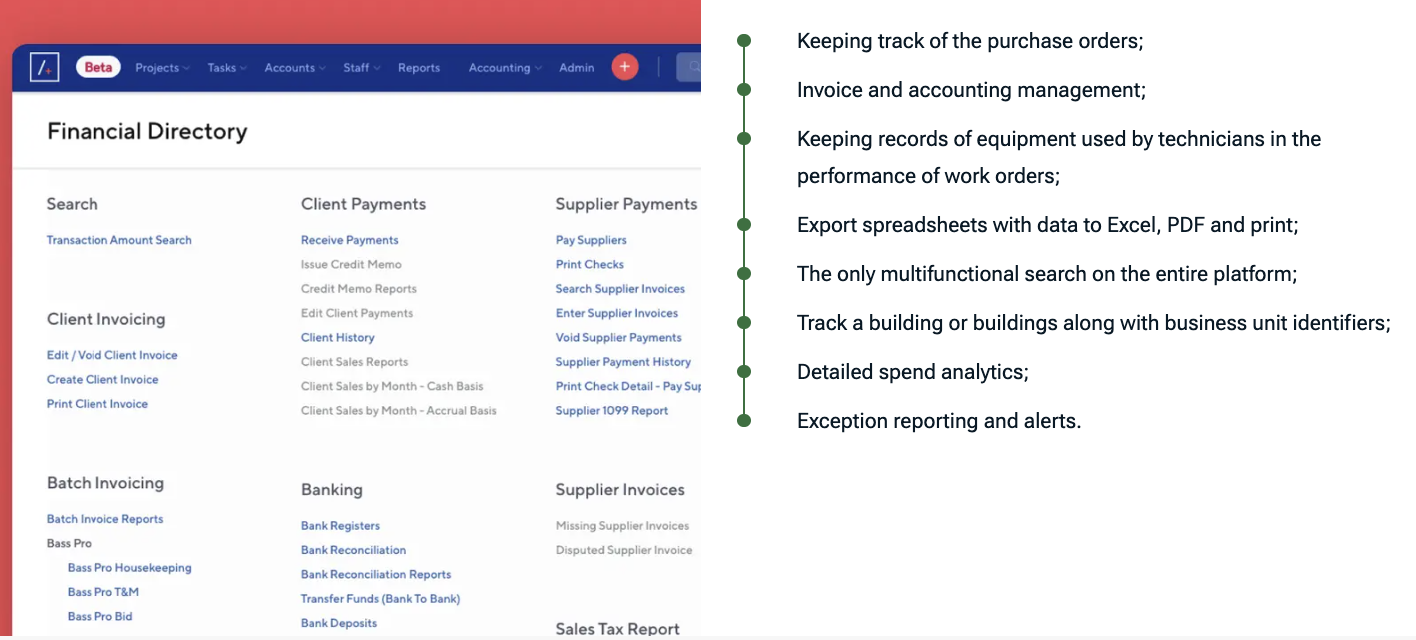1416x640 pixels.
Task: Open the Tasks dropdown menu
Action: pyautogui.click(x=228, y=68)
